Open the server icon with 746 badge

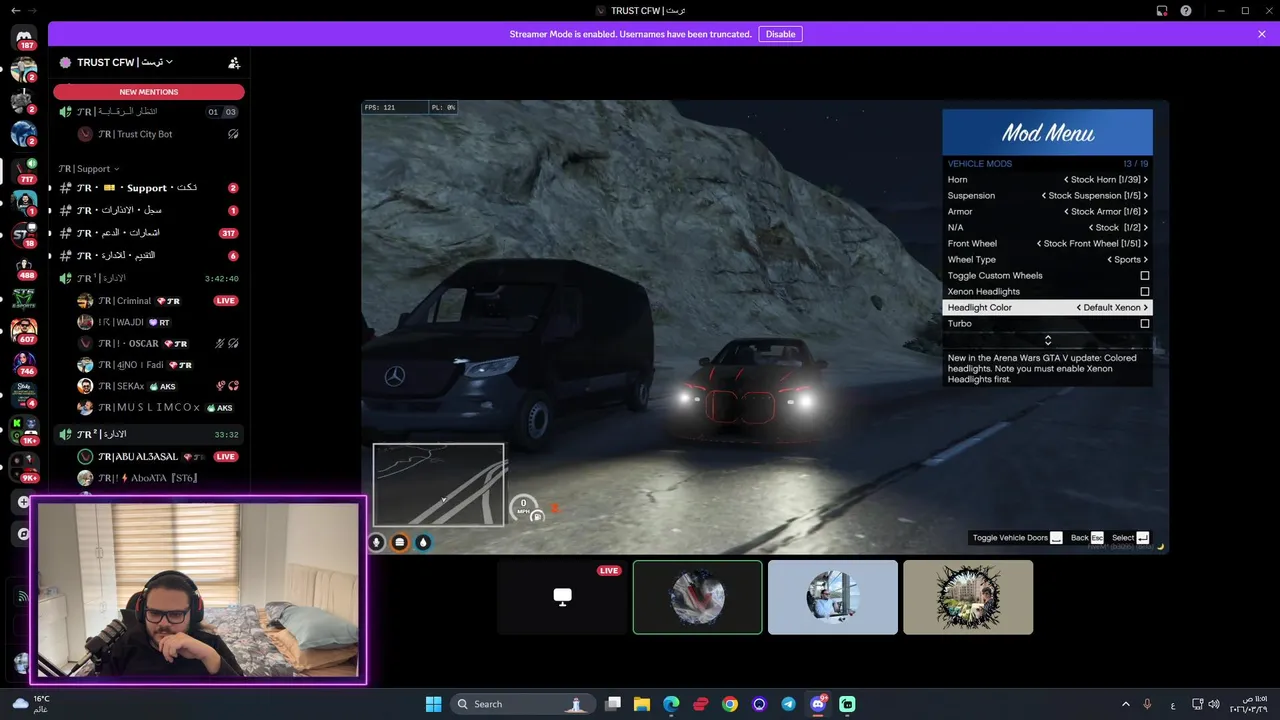click(24, 364)
